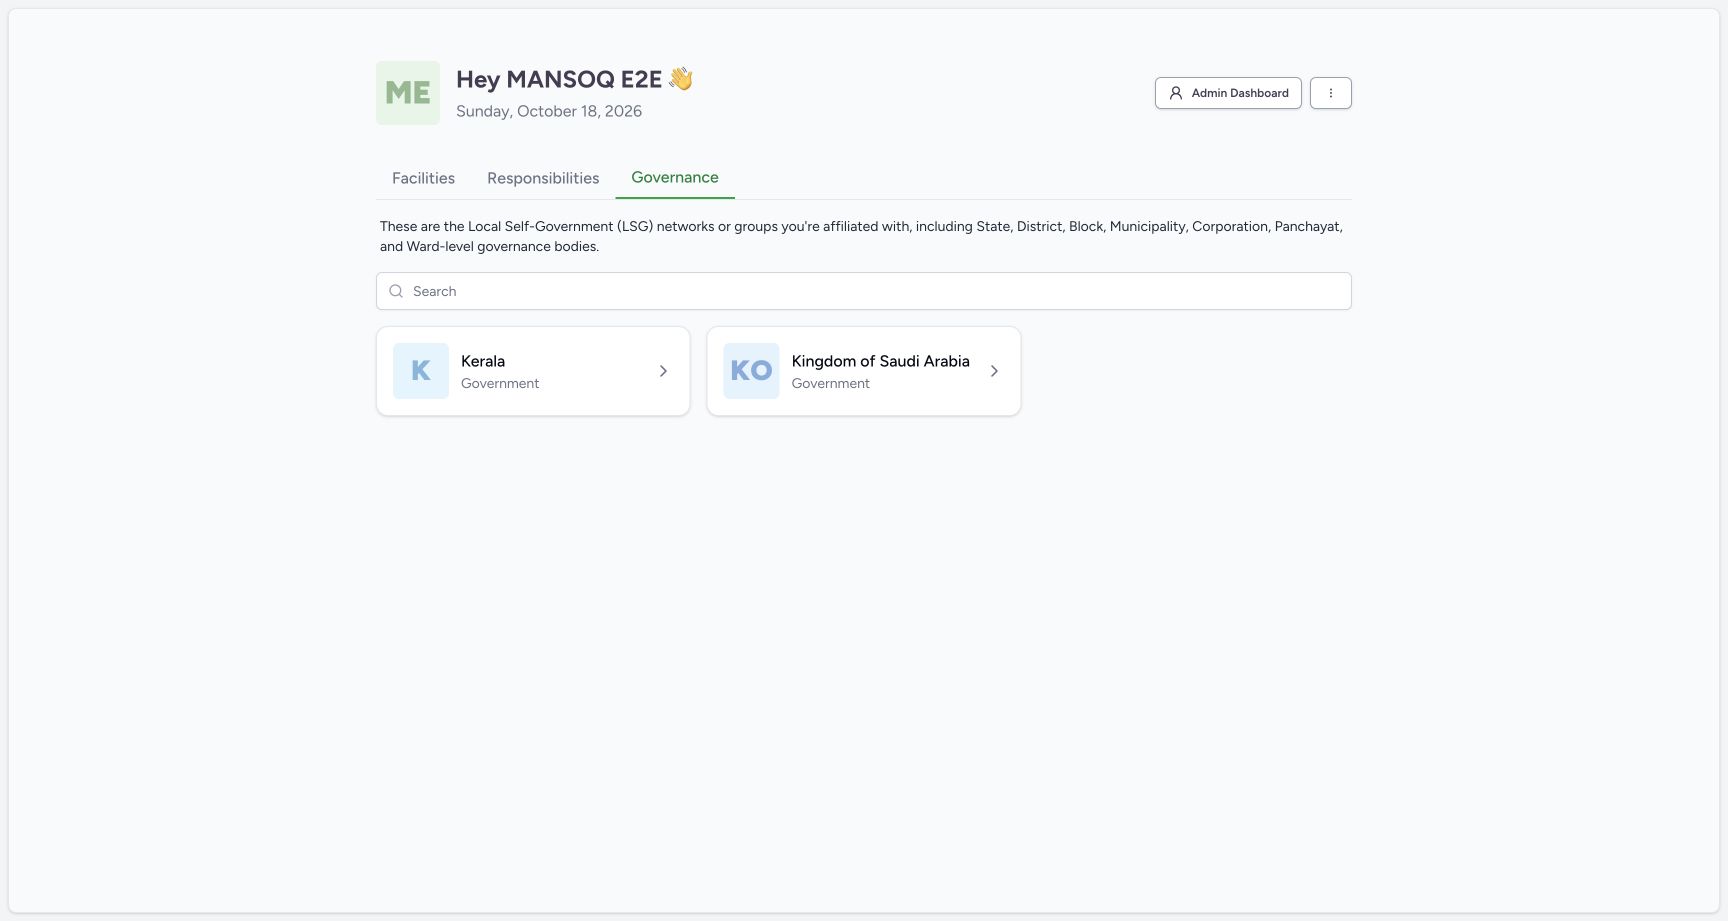Open the Admin Dashboard

tap(1228, 93)
